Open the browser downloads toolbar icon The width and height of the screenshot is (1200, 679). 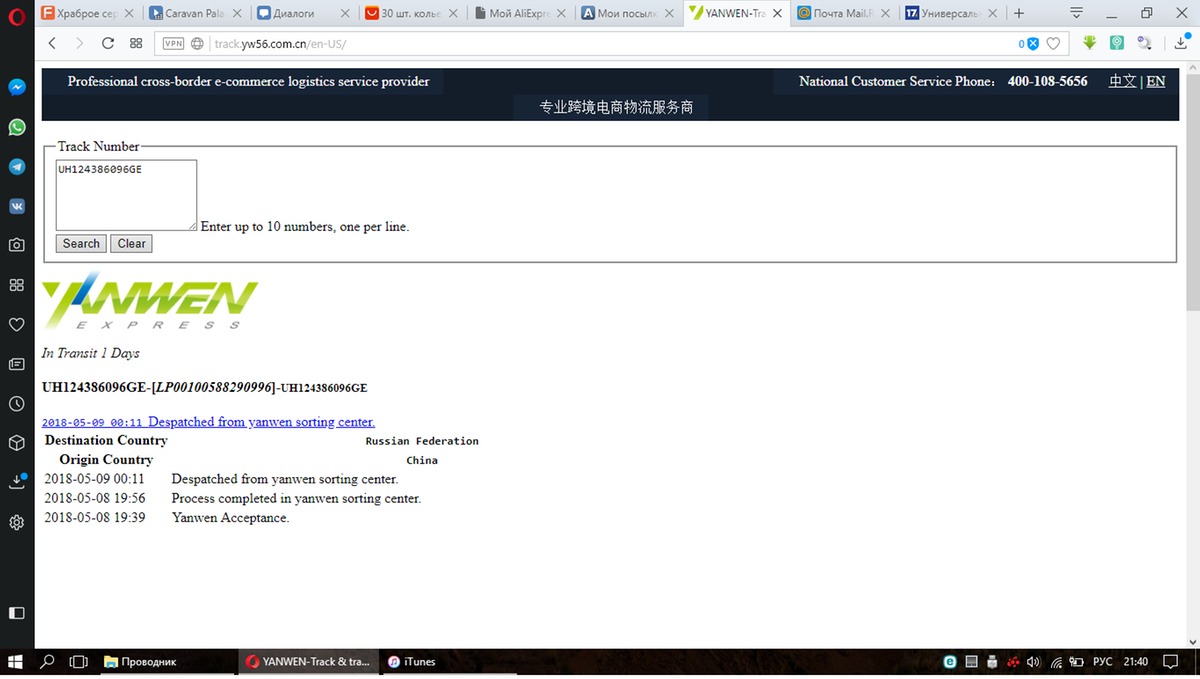point(1181,43)
